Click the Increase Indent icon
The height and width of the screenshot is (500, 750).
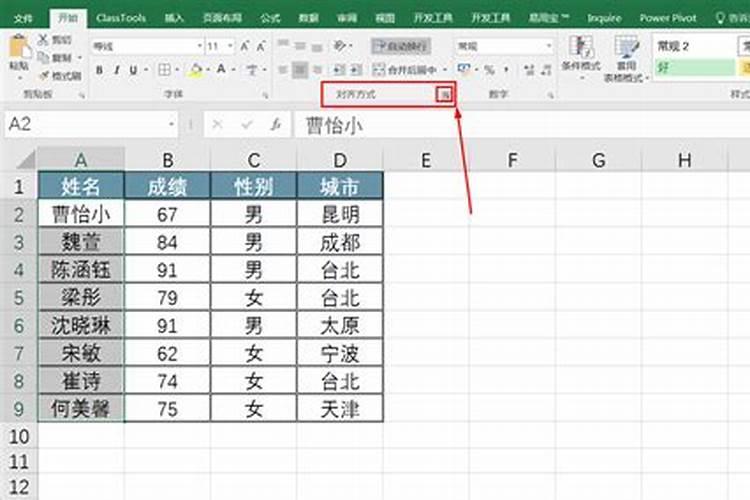click(x=356, y=70)
